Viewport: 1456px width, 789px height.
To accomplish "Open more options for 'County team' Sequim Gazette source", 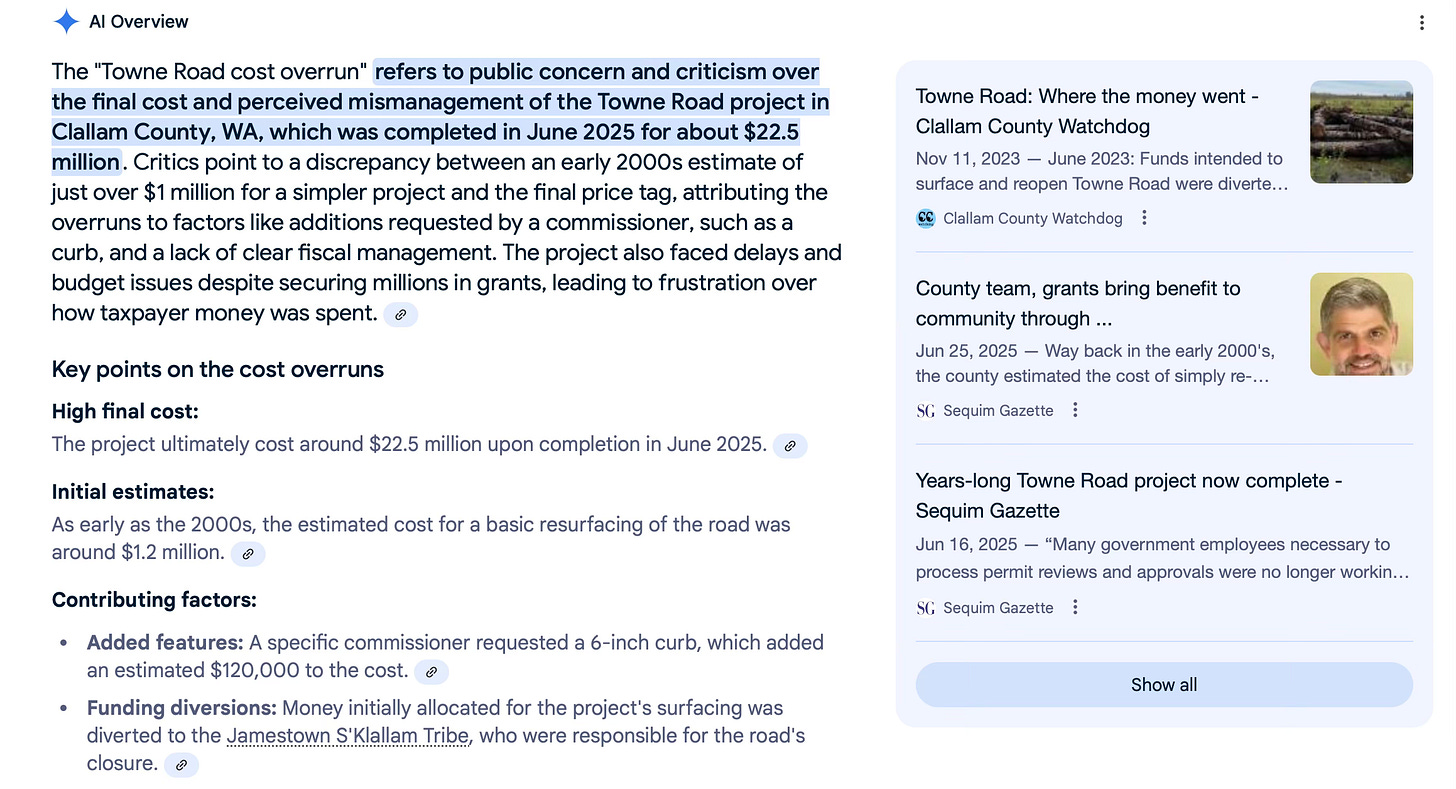I will 1075,410.
